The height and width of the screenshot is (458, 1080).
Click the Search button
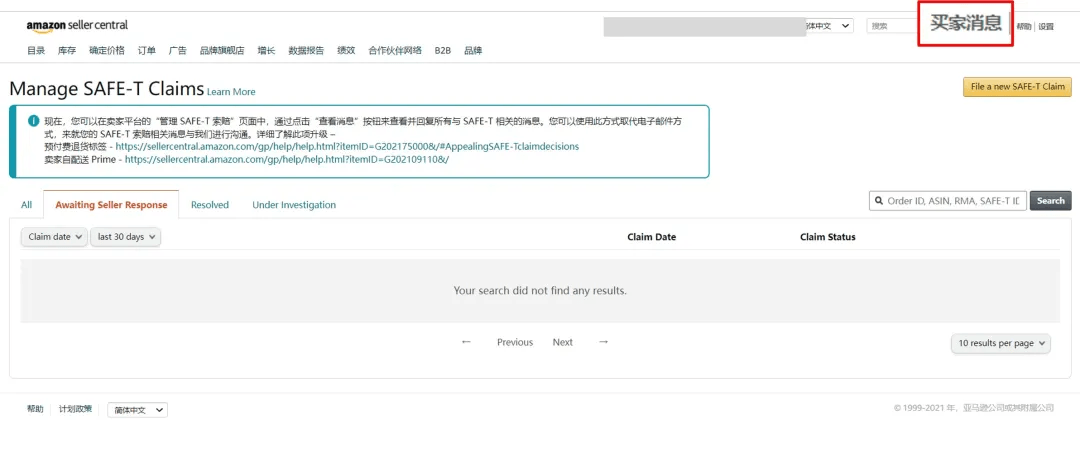click(x=1050, y=201)
